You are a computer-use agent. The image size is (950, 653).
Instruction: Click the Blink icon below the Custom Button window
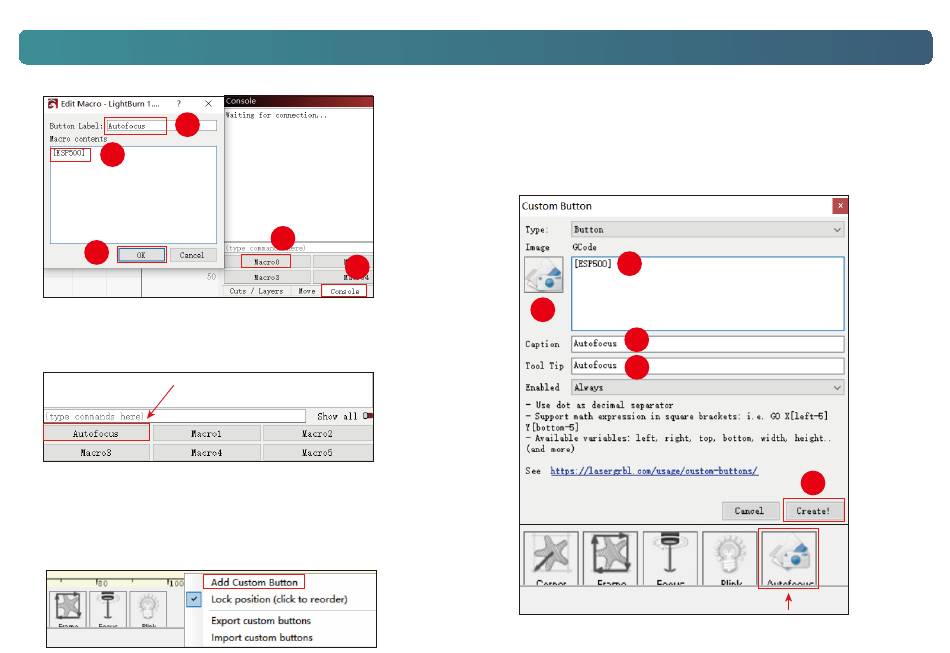pos(729,559)
